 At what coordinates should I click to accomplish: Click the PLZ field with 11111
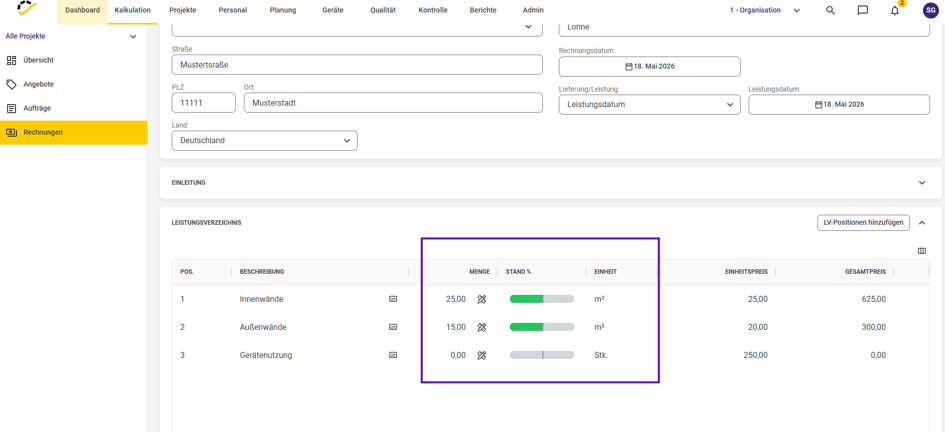point(204,102)
